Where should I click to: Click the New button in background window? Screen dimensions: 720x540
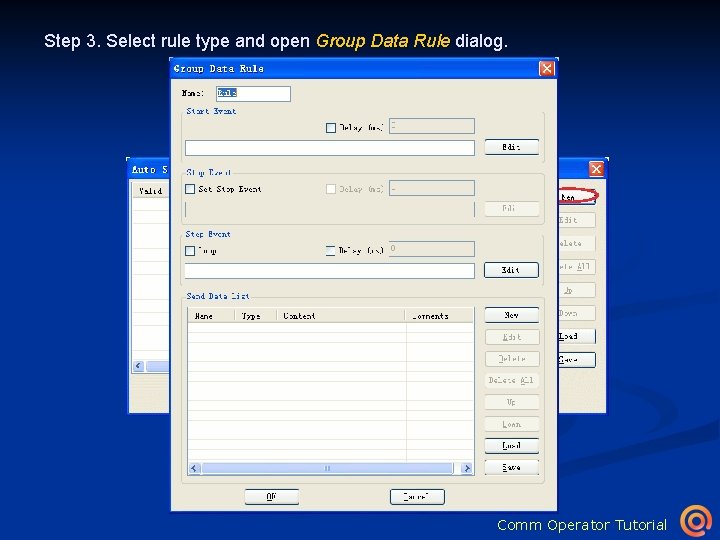577,197
